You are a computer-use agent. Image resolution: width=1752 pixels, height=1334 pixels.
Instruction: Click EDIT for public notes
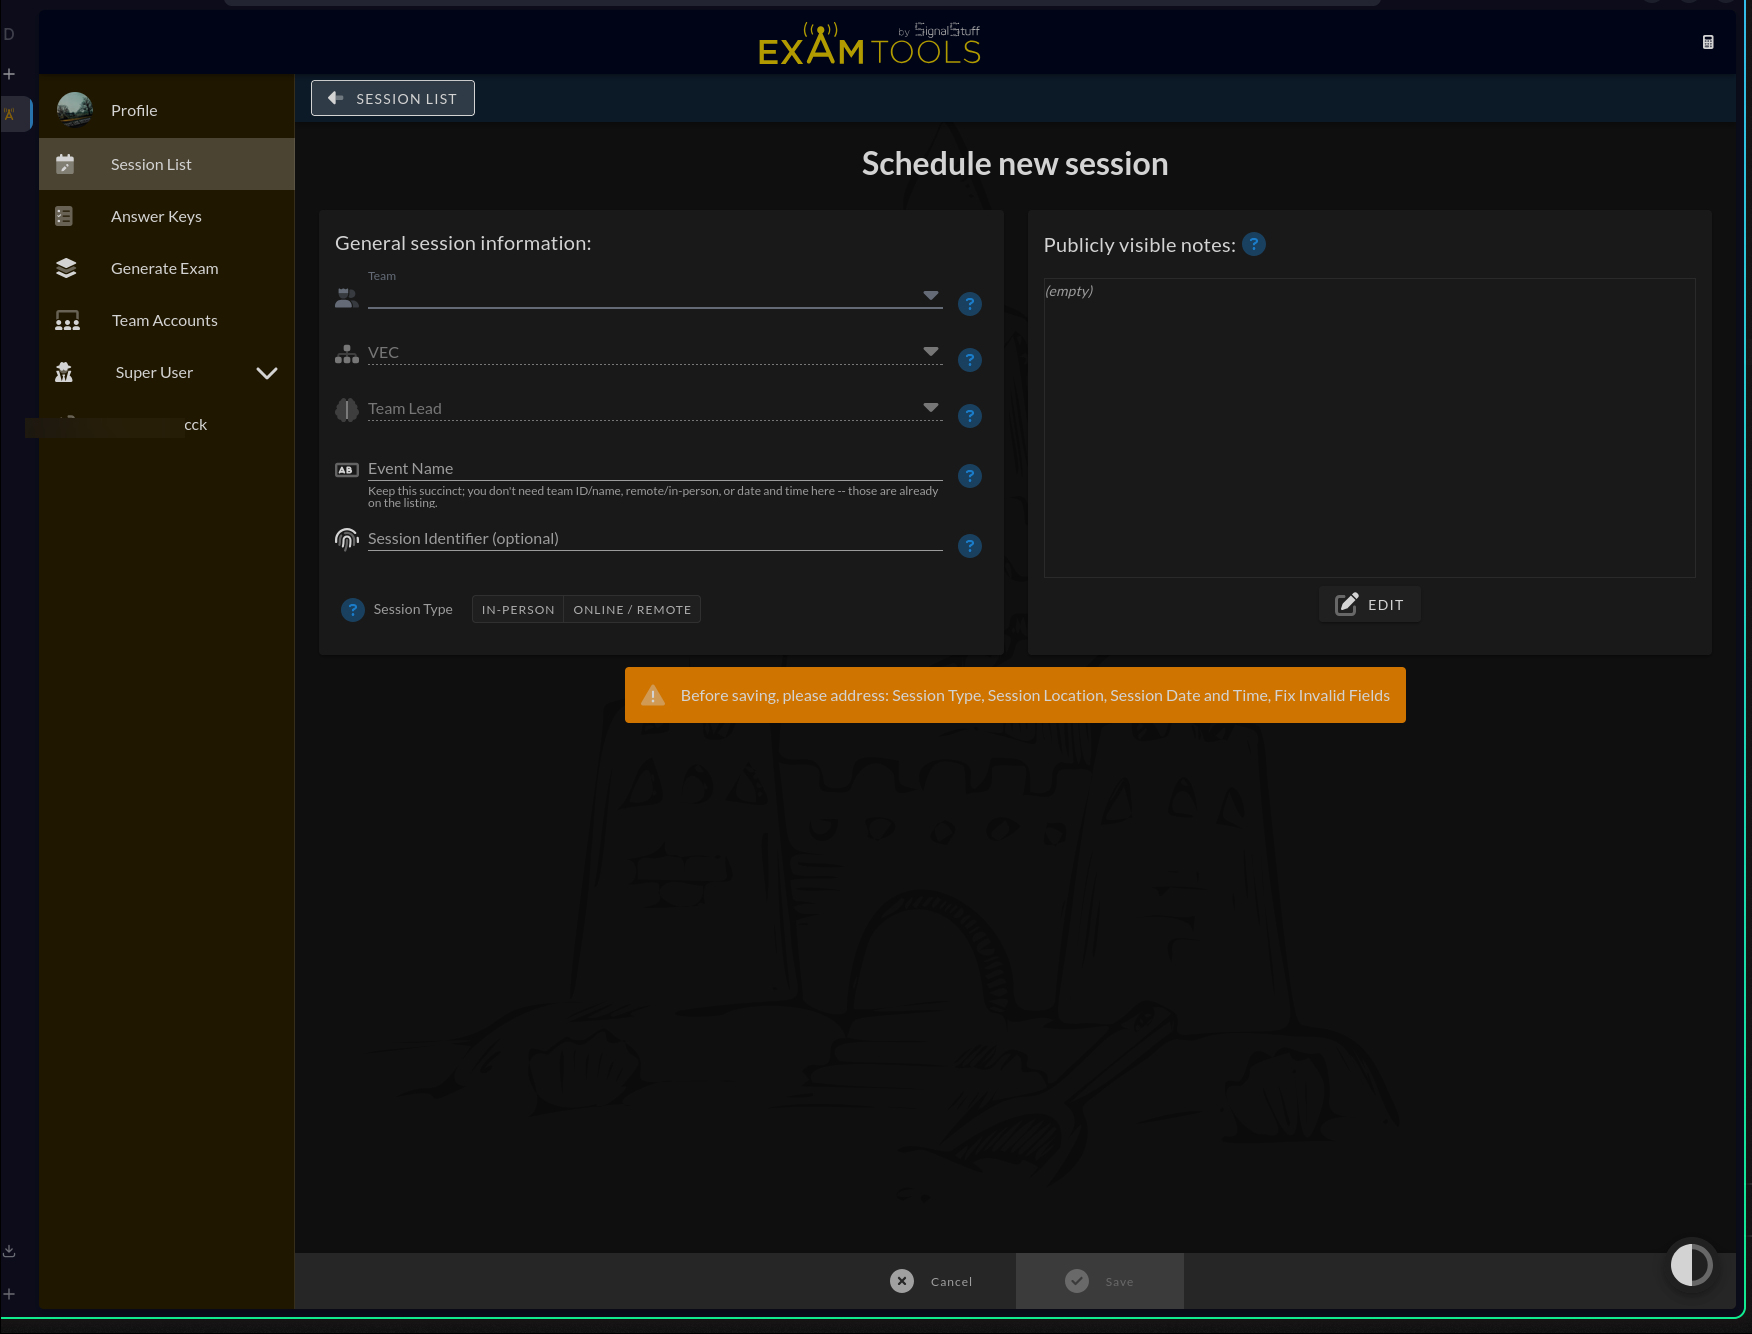click(x=1370, y=605)
